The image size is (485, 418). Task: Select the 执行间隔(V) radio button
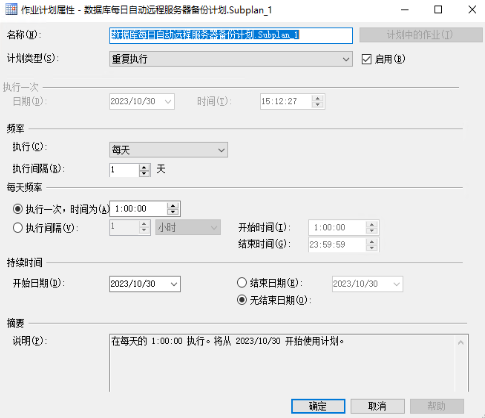coord(18,228)
